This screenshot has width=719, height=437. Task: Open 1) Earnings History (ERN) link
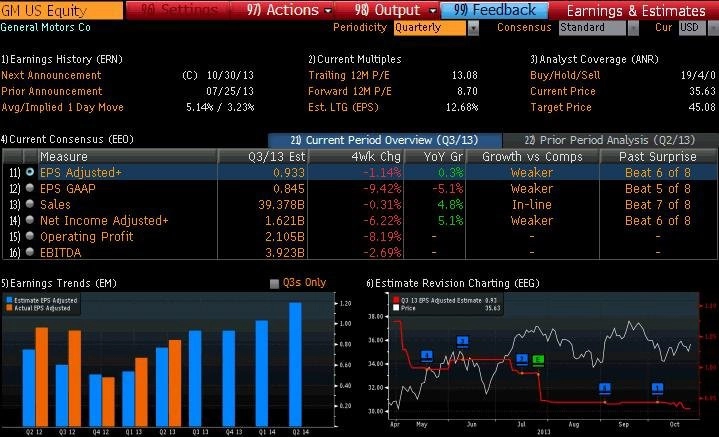coord(62,59)
